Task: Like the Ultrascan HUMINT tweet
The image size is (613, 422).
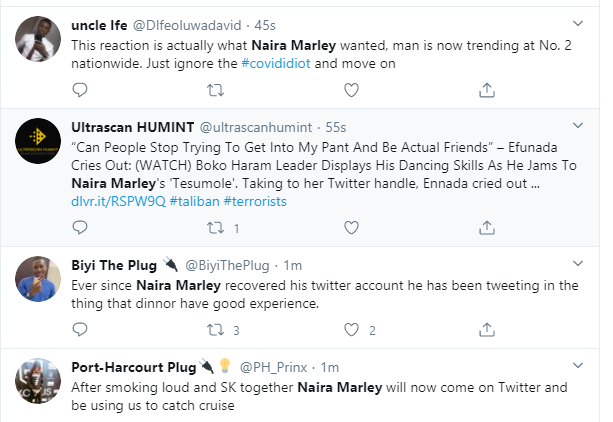Action: [350, 229]
